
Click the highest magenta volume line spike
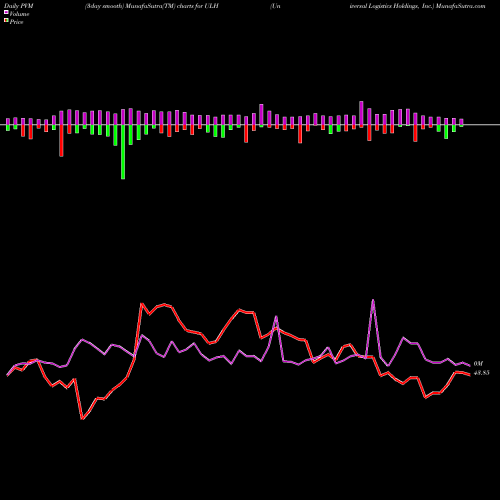373,300
